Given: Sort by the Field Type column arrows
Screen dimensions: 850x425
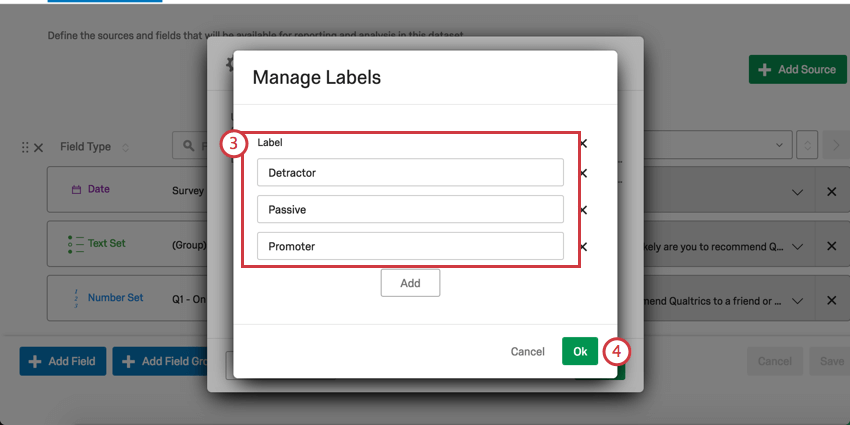Looking at the screenshot, I should coord(125,147).
